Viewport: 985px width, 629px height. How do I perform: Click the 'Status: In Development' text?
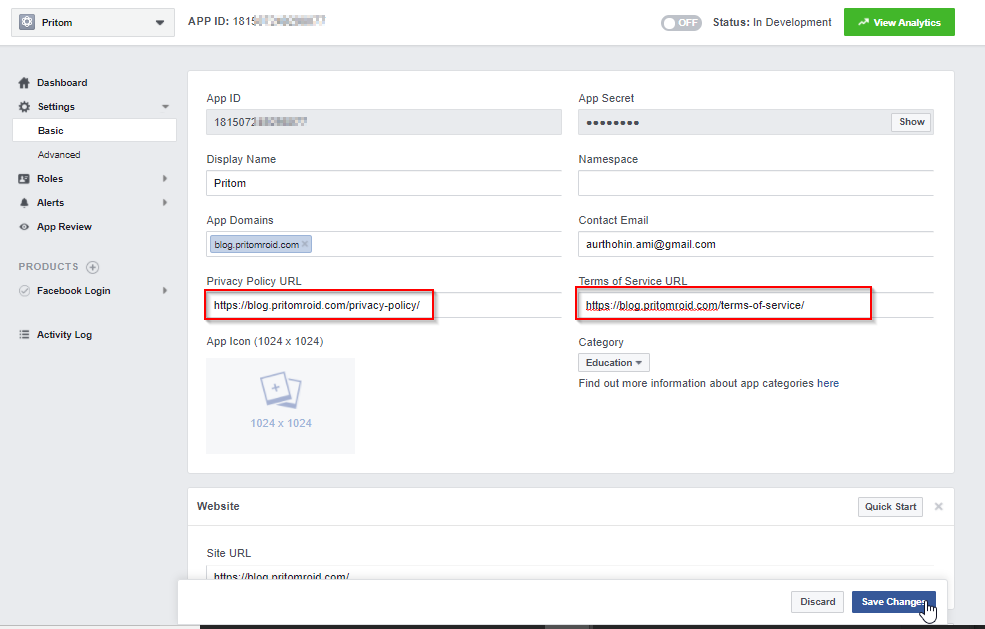click(x=772, y=23)
